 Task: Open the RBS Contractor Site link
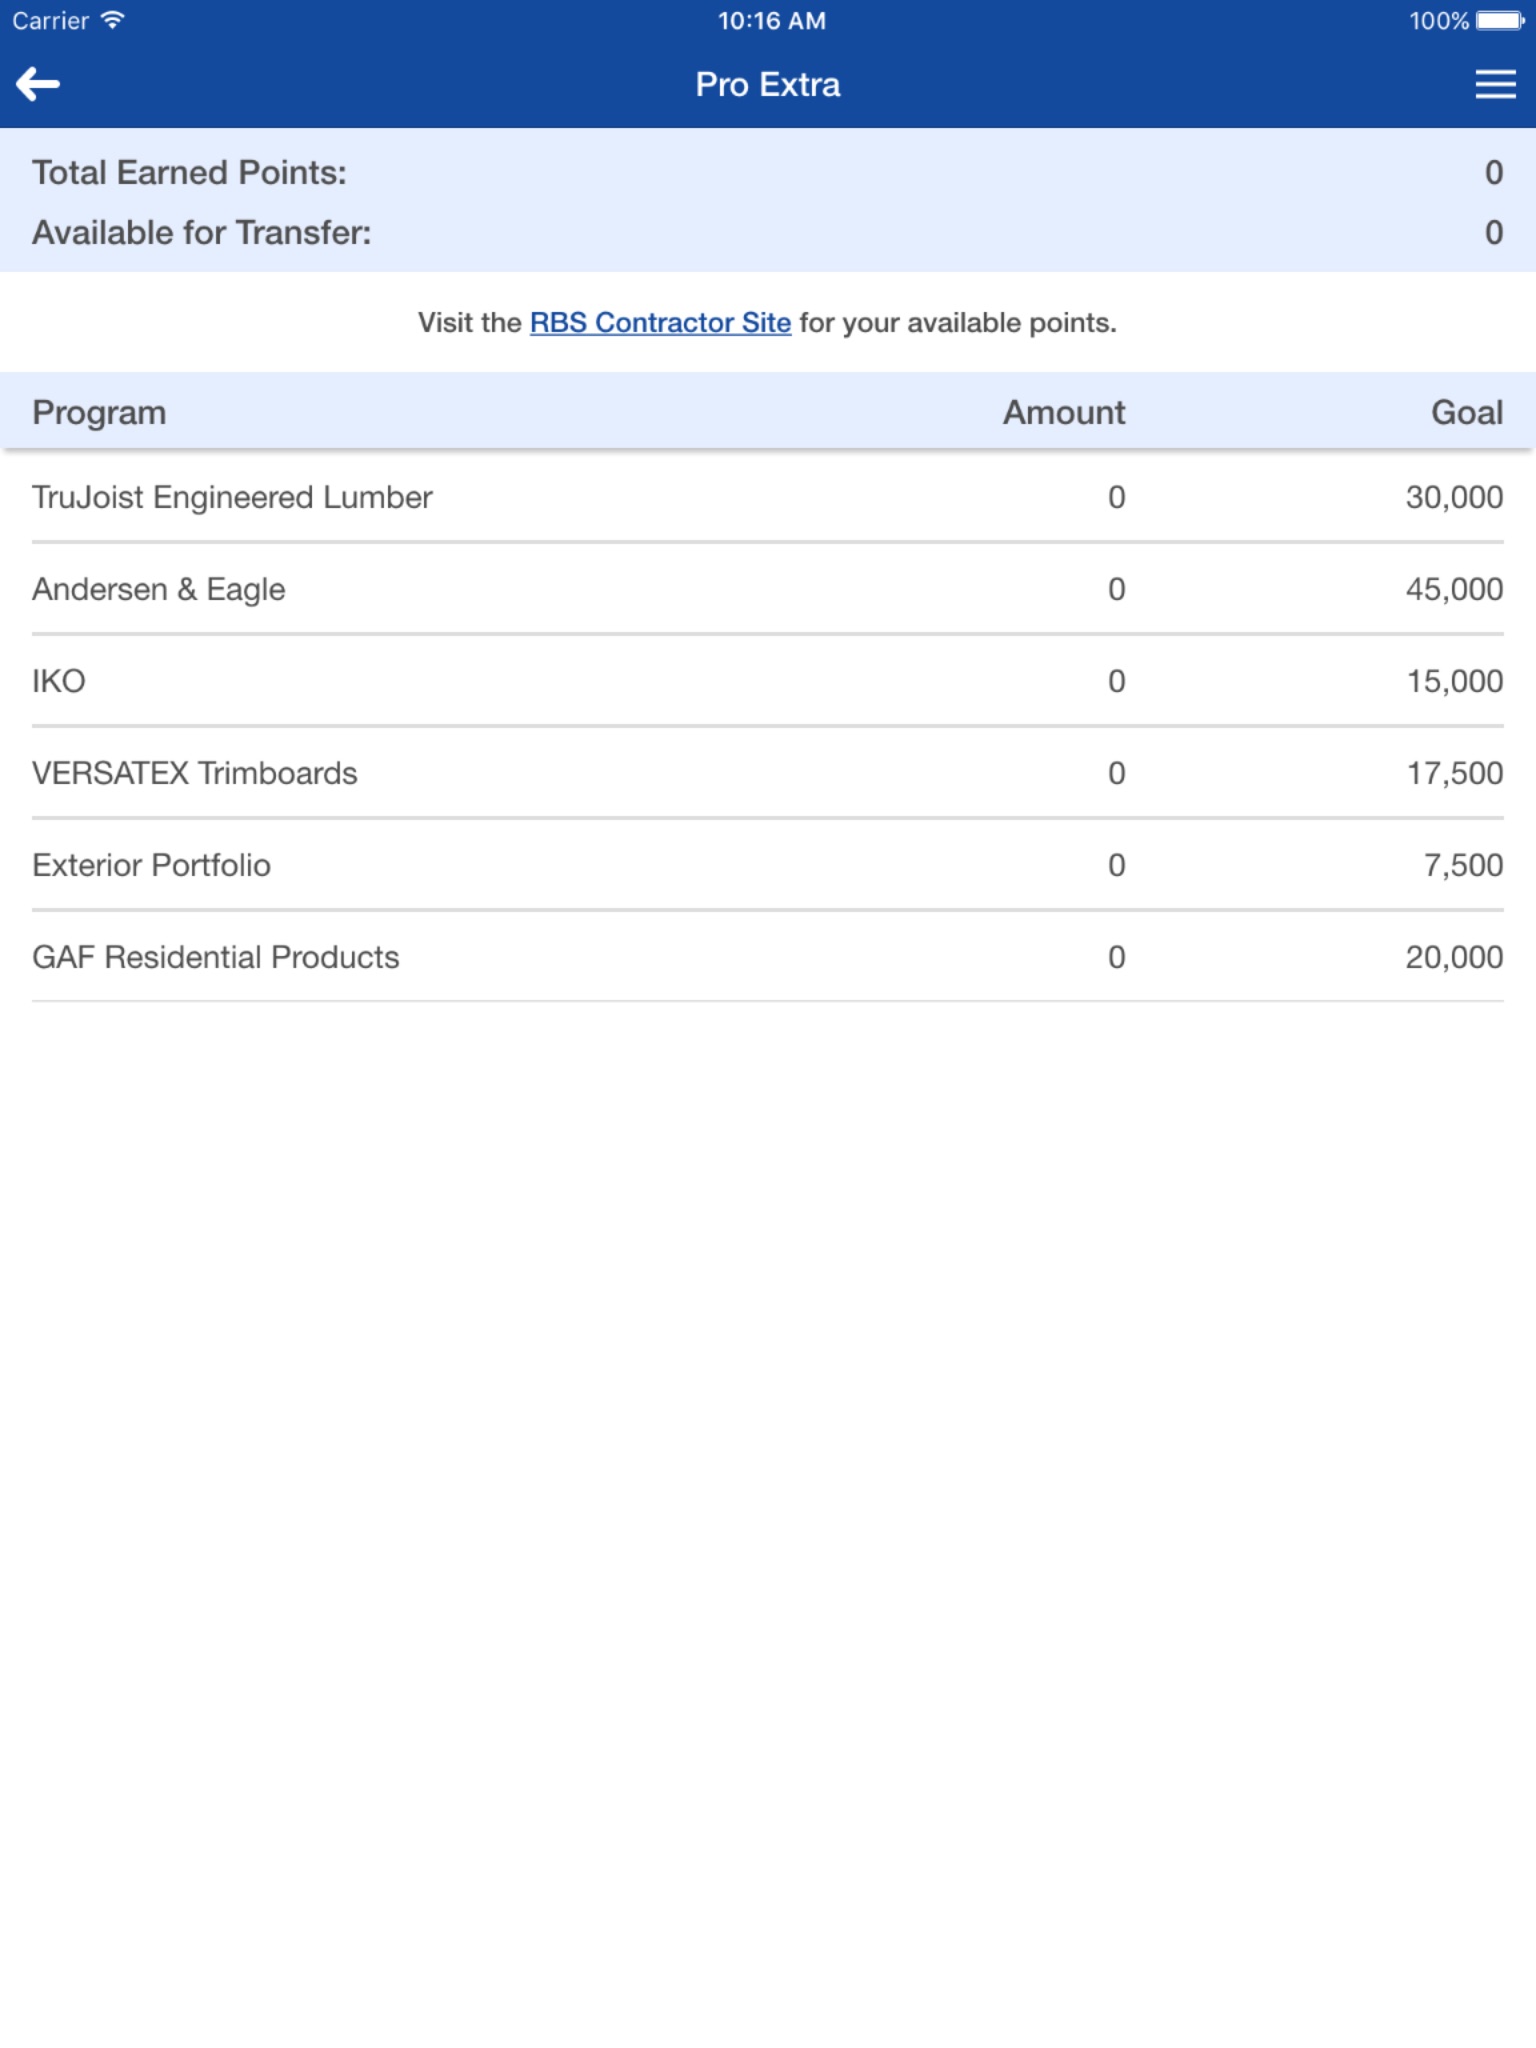pos(660,323)
